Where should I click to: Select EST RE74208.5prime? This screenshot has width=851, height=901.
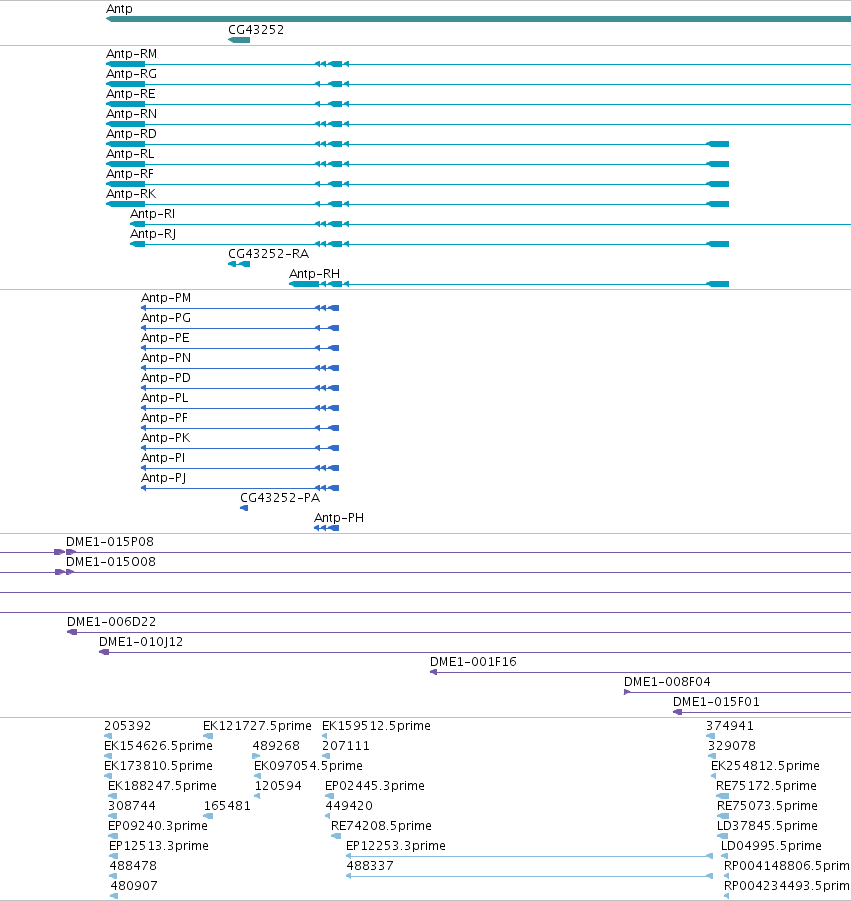tap(381, 826)
